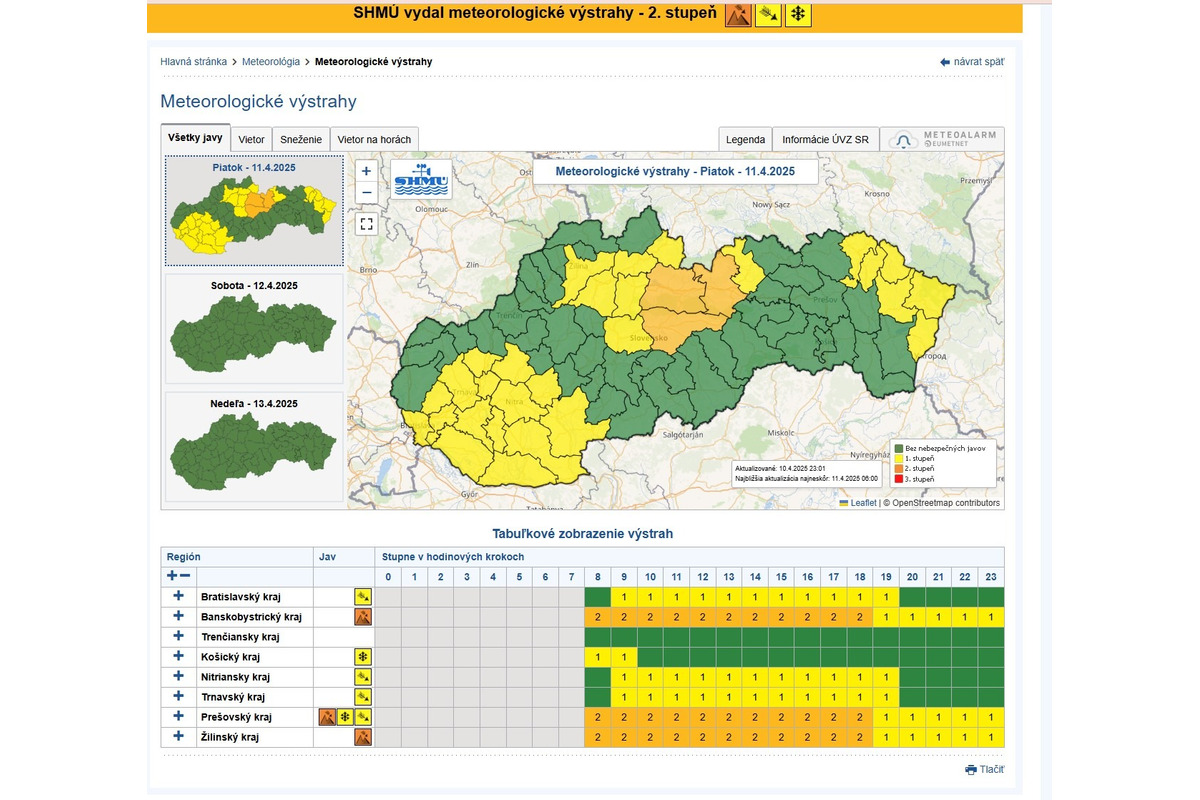The image size is (1200, 800).
Task: Click the SHMÚ logo on the map
Action: (421, 180)
